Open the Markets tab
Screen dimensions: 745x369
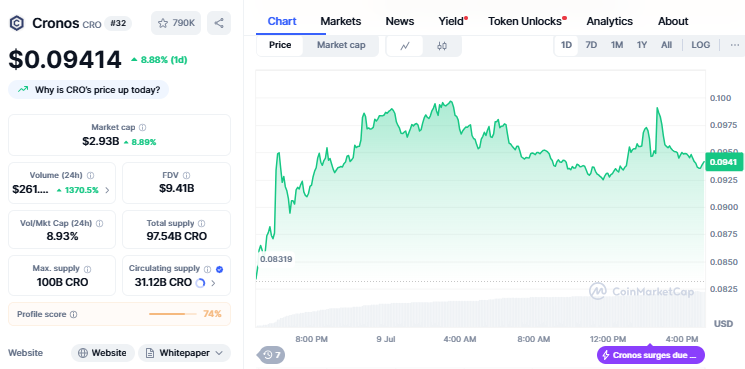(x=341, y=21)
